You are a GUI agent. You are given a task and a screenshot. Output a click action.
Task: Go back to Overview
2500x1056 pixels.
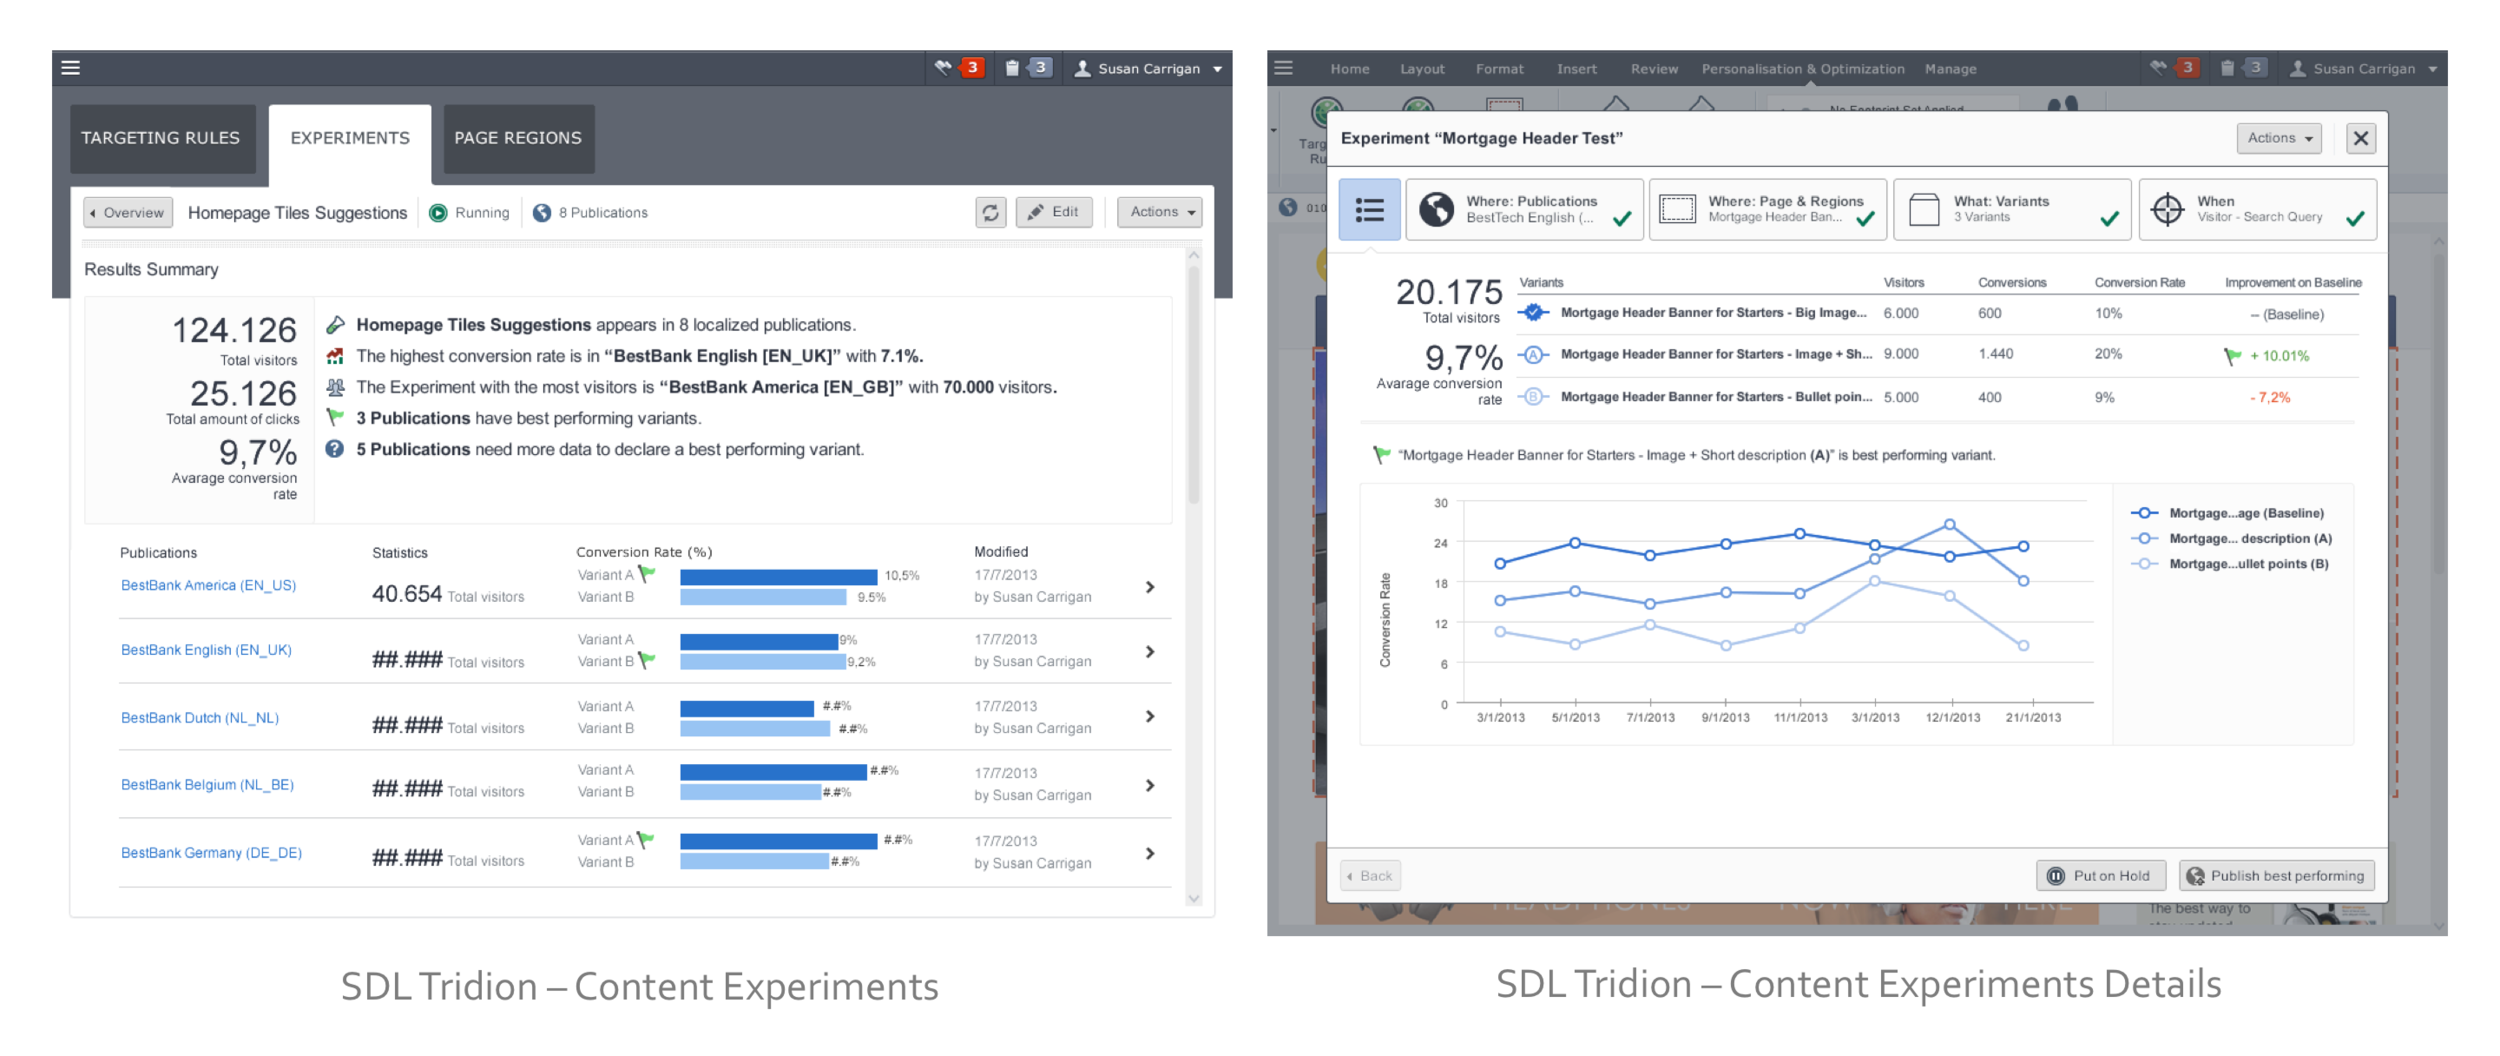pyautogui.click(x=128, y=212)
